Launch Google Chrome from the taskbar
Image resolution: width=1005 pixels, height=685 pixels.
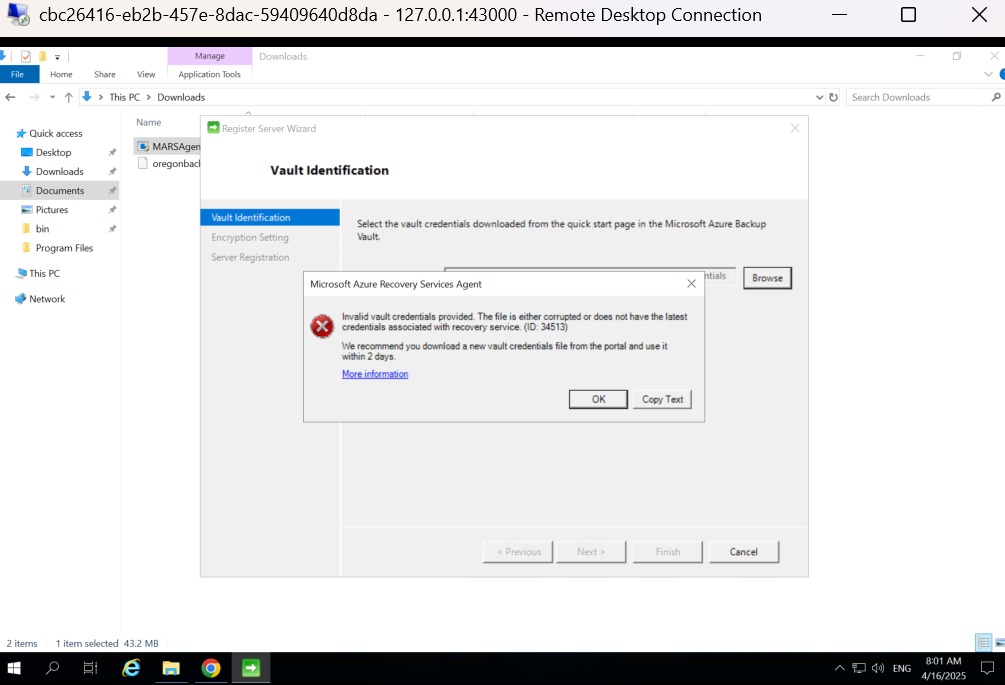click(211, 668)
